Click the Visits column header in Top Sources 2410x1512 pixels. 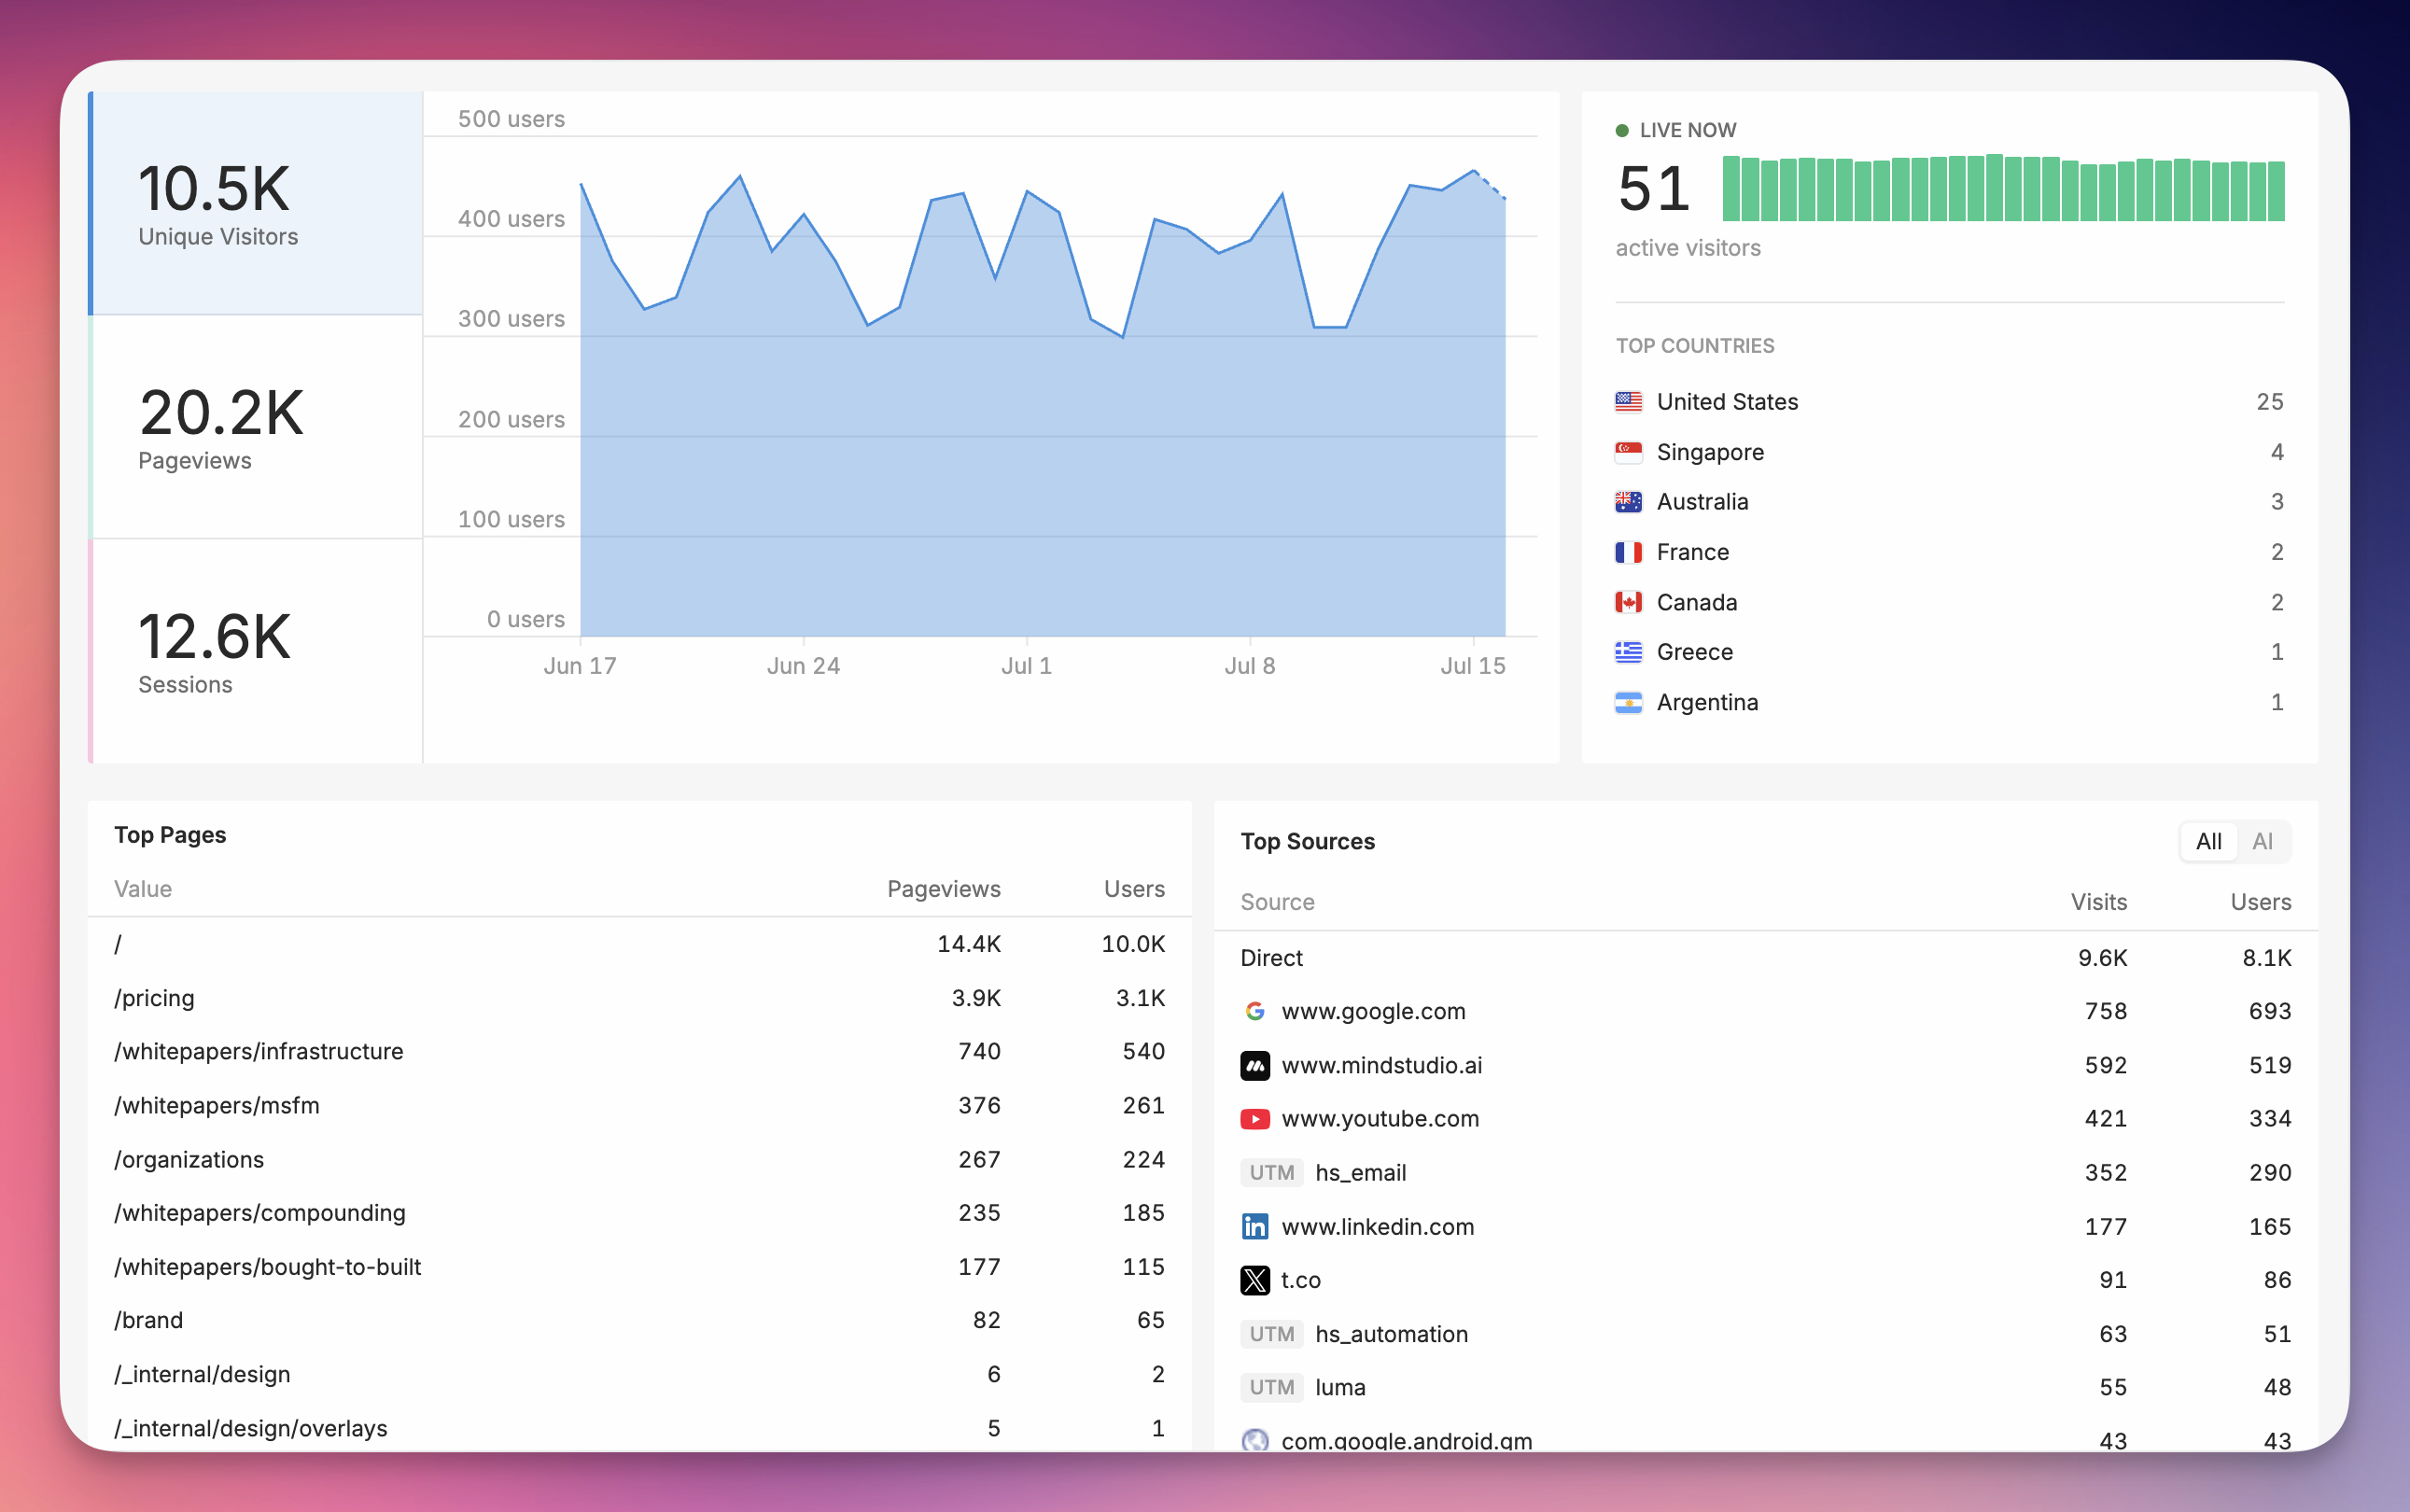[x=2098, y=902]
